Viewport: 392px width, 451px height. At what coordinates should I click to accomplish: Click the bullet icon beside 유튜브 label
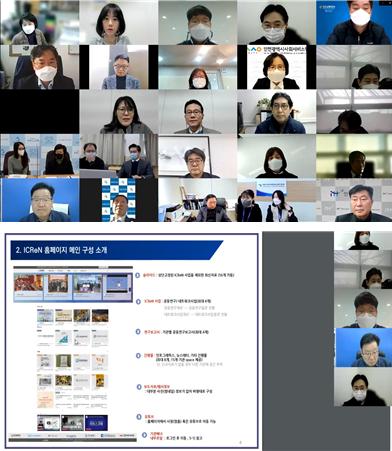pyautogui.click(x=139, y=417)
